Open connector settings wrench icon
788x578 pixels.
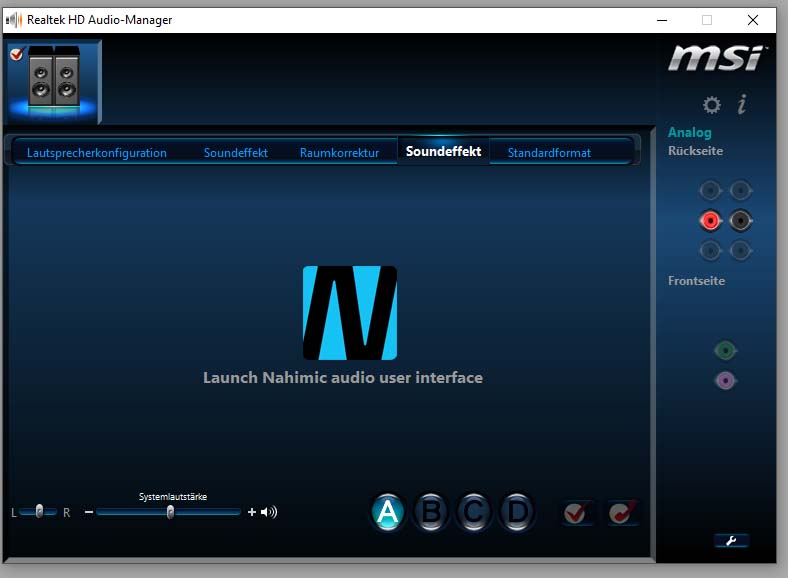pyautogui.click(x=731, y=540)
